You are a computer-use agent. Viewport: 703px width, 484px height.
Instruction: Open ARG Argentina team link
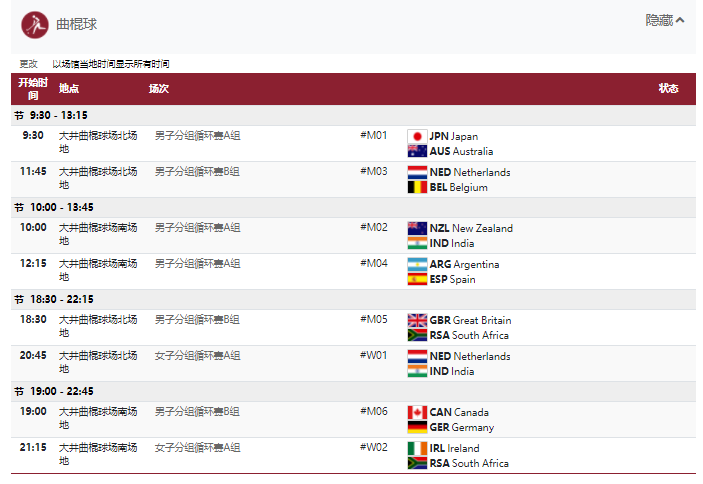click(464, 264)
